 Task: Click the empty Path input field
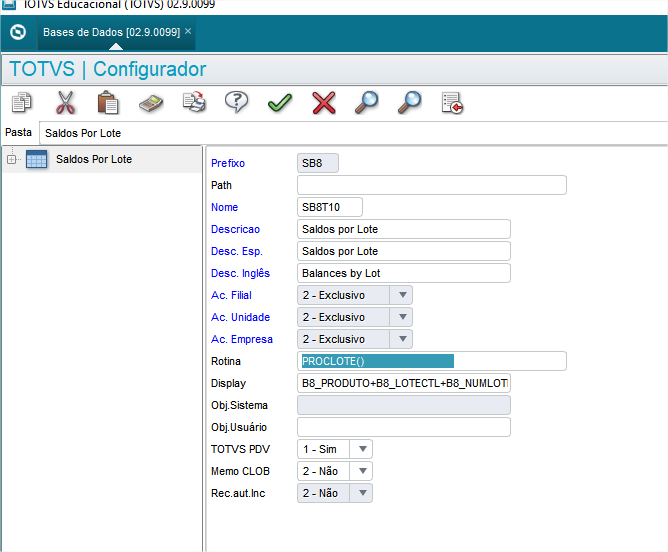coord(432,185)
